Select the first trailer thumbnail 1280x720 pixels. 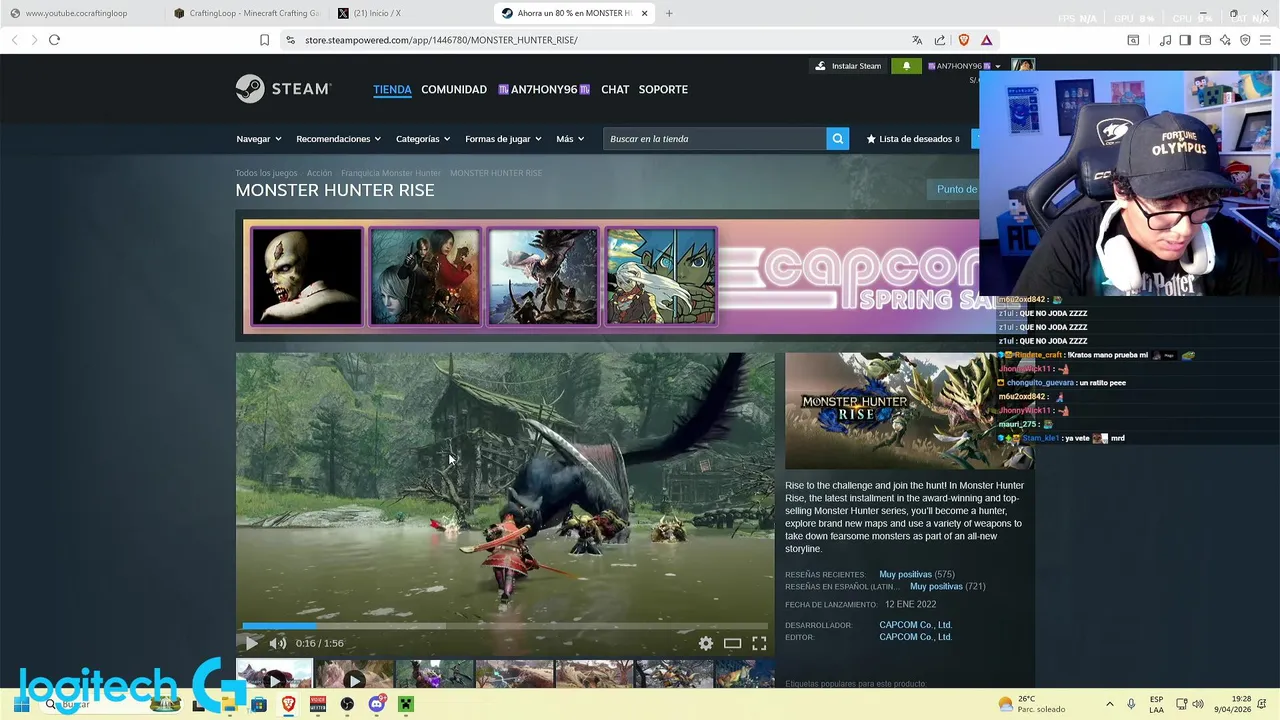pyautogui.click(x=274, y=674)
